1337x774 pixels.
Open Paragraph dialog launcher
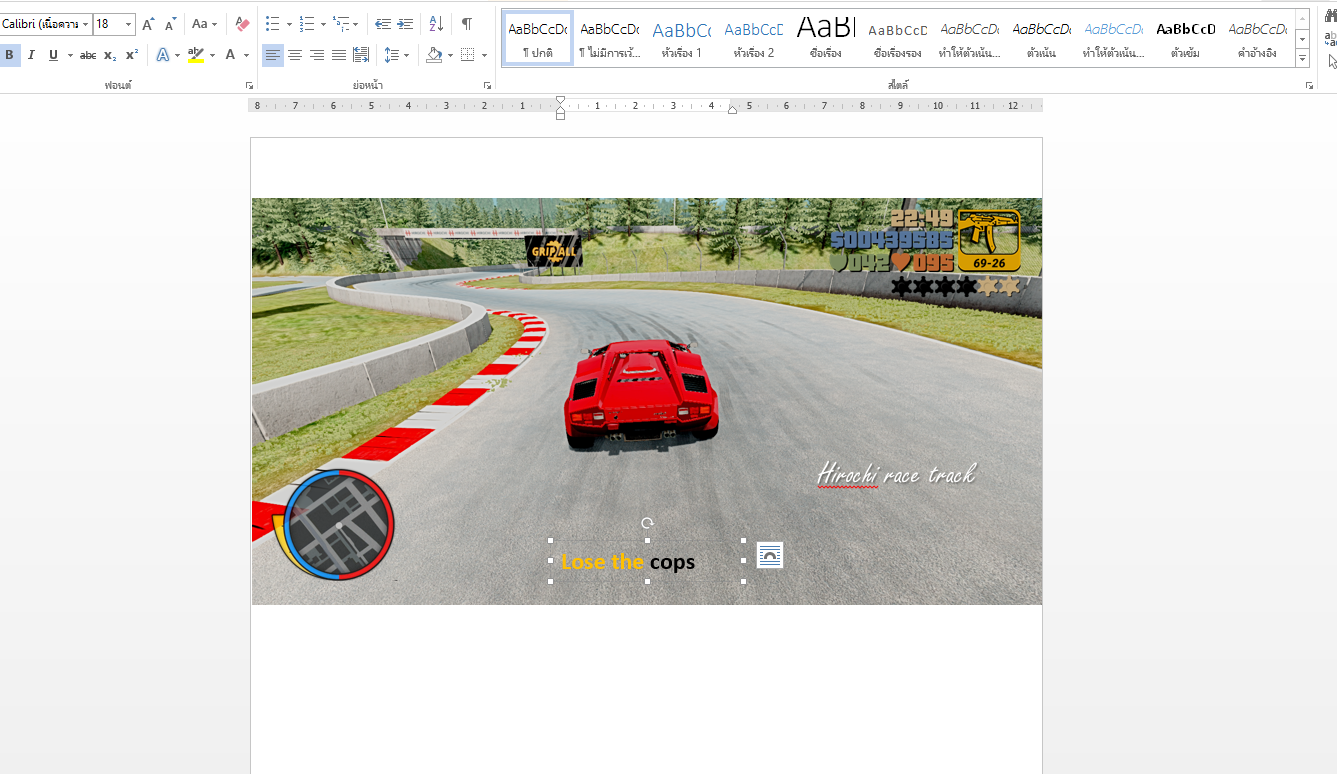click(x=488, y=86)
